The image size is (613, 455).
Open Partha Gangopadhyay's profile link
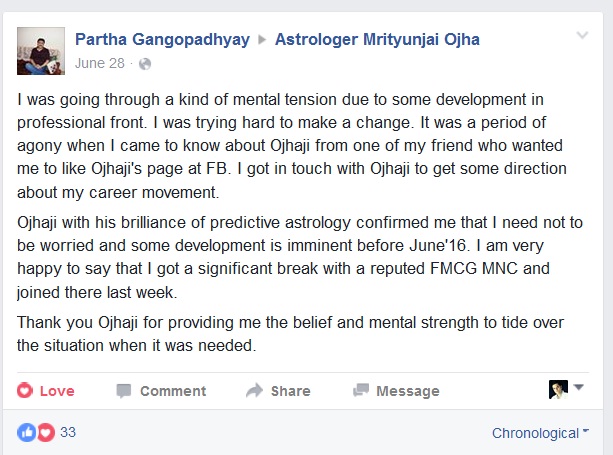[162, 39]
